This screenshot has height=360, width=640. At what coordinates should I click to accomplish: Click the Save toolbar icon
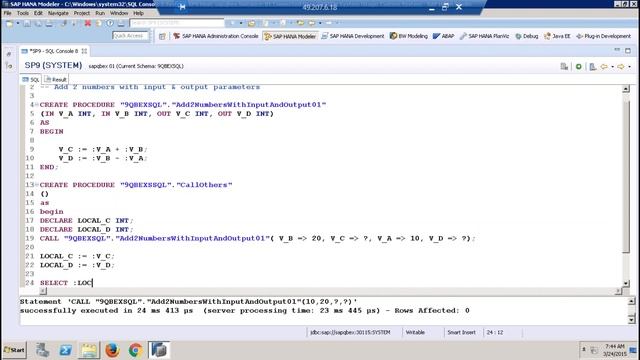click(x=27, y=23)
